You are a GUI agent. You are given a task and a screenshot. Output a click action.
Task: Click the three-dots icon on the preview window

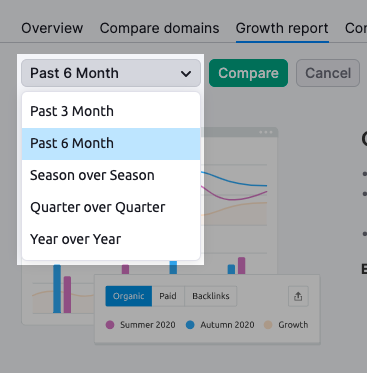pos(266,132)
